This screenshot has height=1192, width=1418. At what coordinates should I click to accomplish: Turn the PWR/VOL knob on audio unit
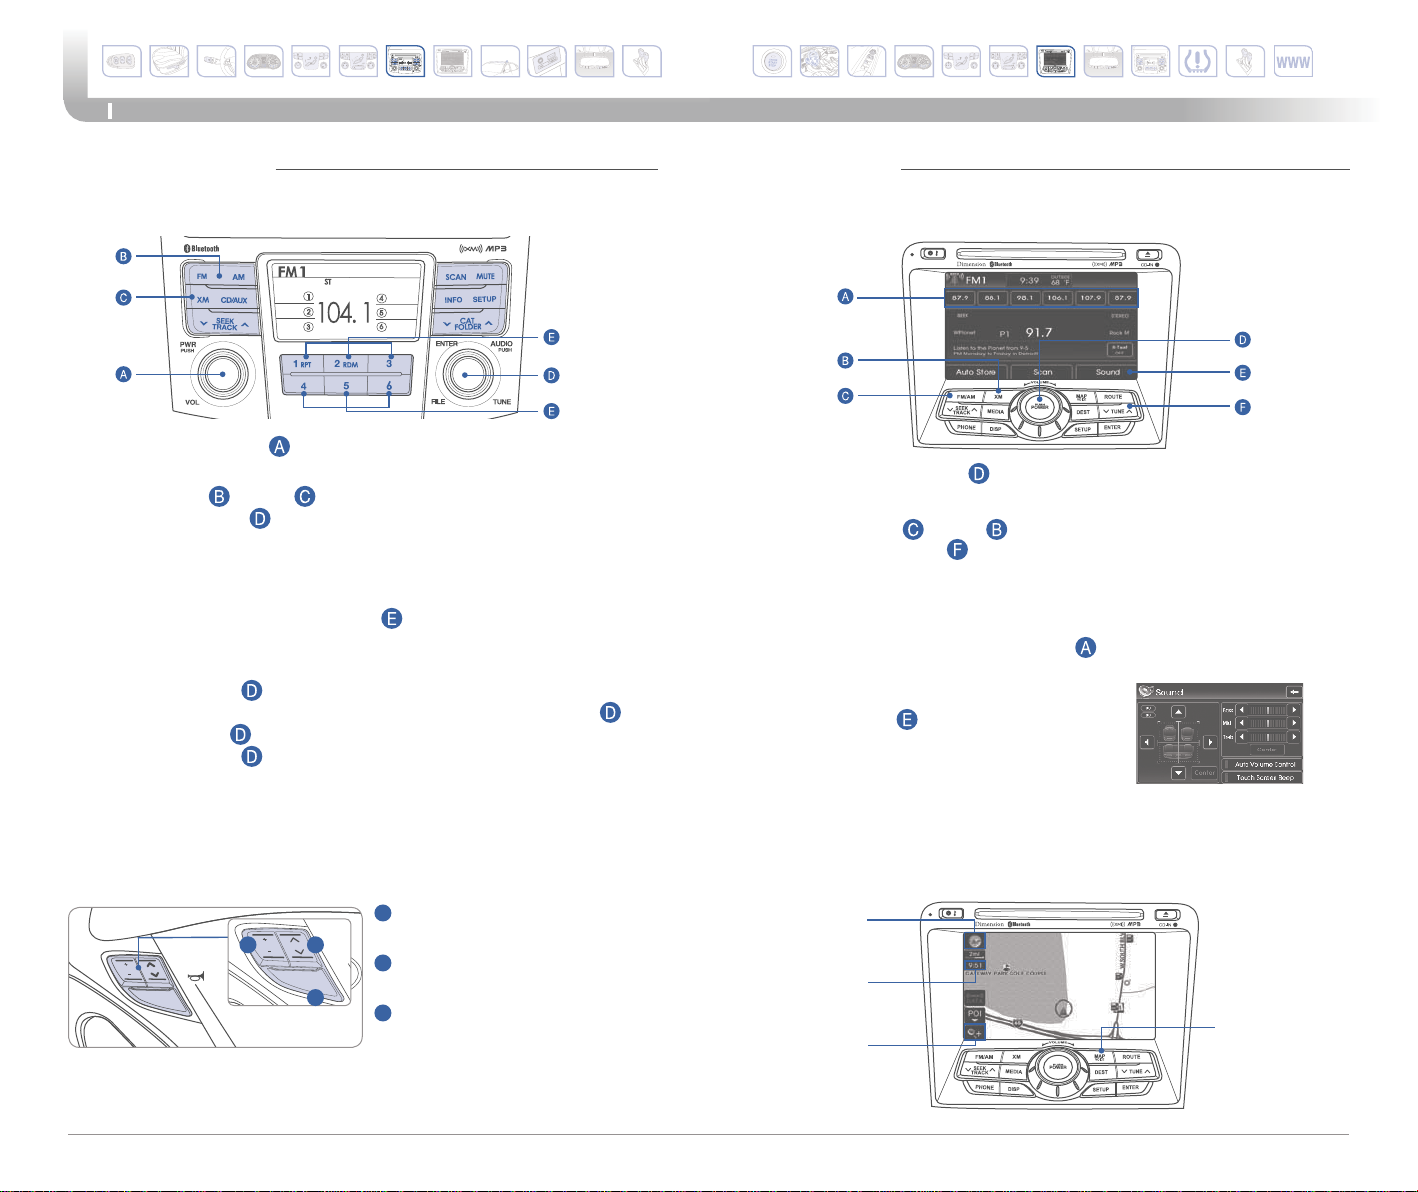point(222,374)
